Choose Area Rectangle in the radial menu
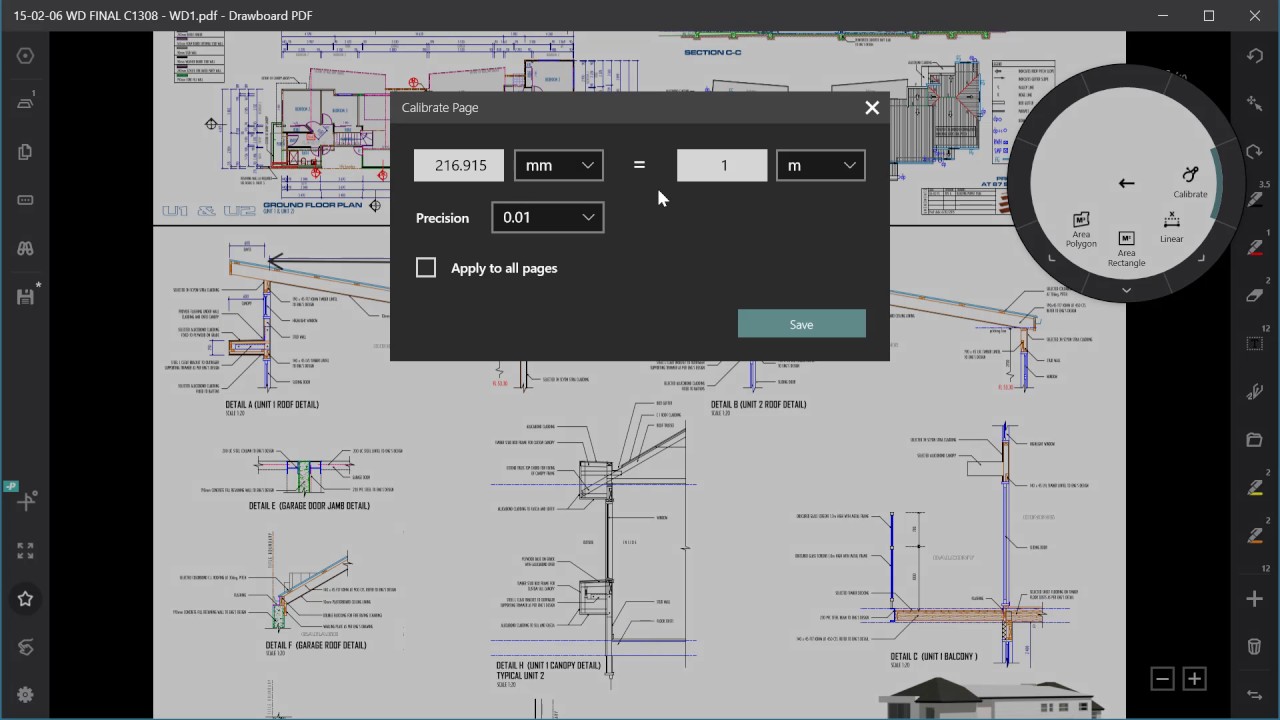This screenshot has width=1280, height=720. 1126,249
